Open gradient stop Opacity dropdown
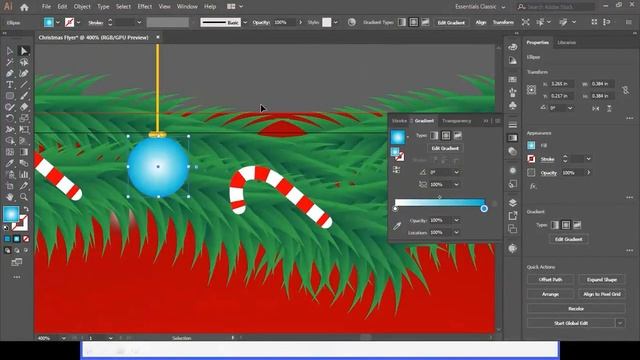640x360 pixels. tap(456, 220)
